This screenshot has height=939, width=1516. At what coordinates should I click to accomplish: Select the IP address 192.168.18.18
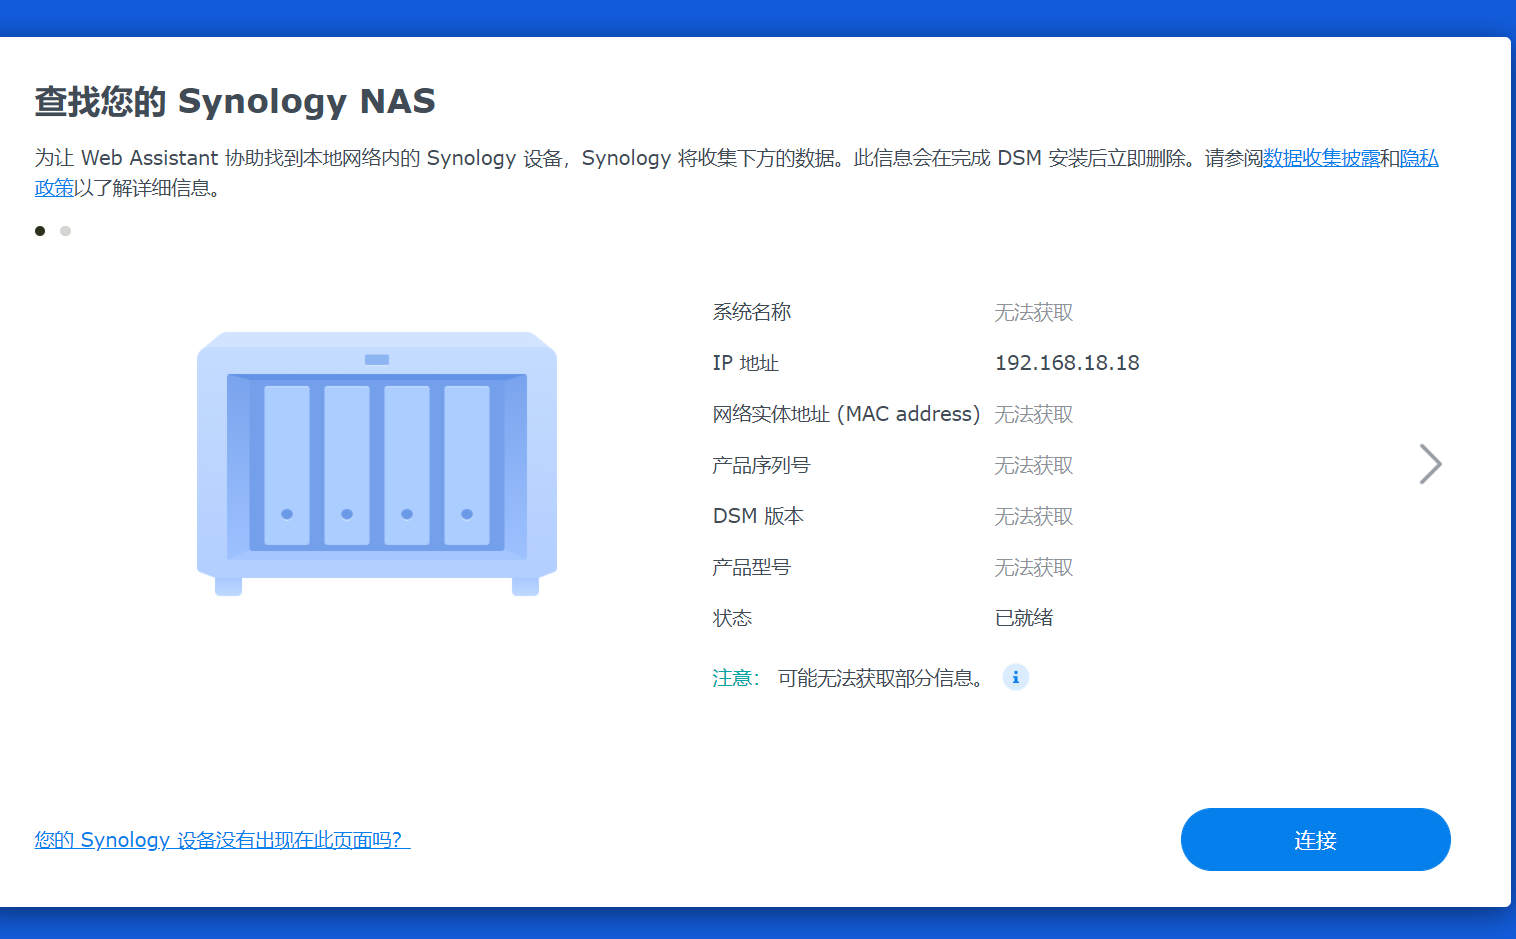[x=1067, y=363]
